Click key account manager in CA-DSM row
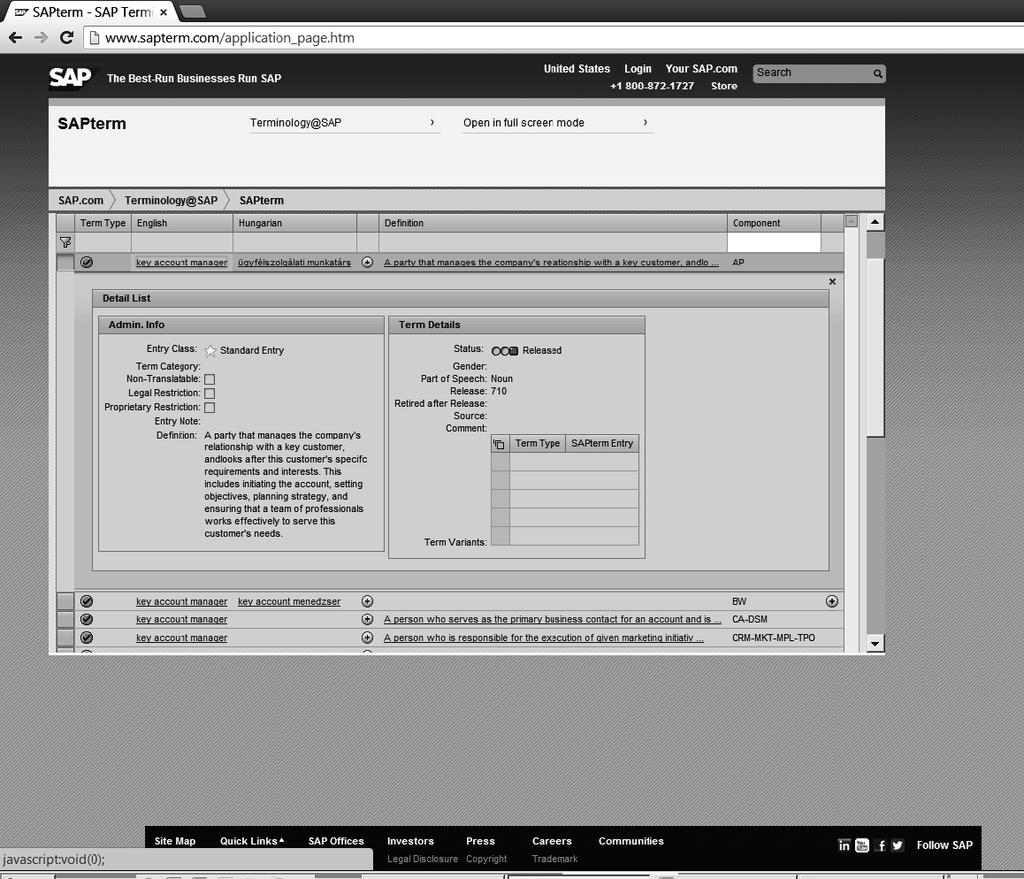Viewport: 1024px width, 879px height. point(182,619)
